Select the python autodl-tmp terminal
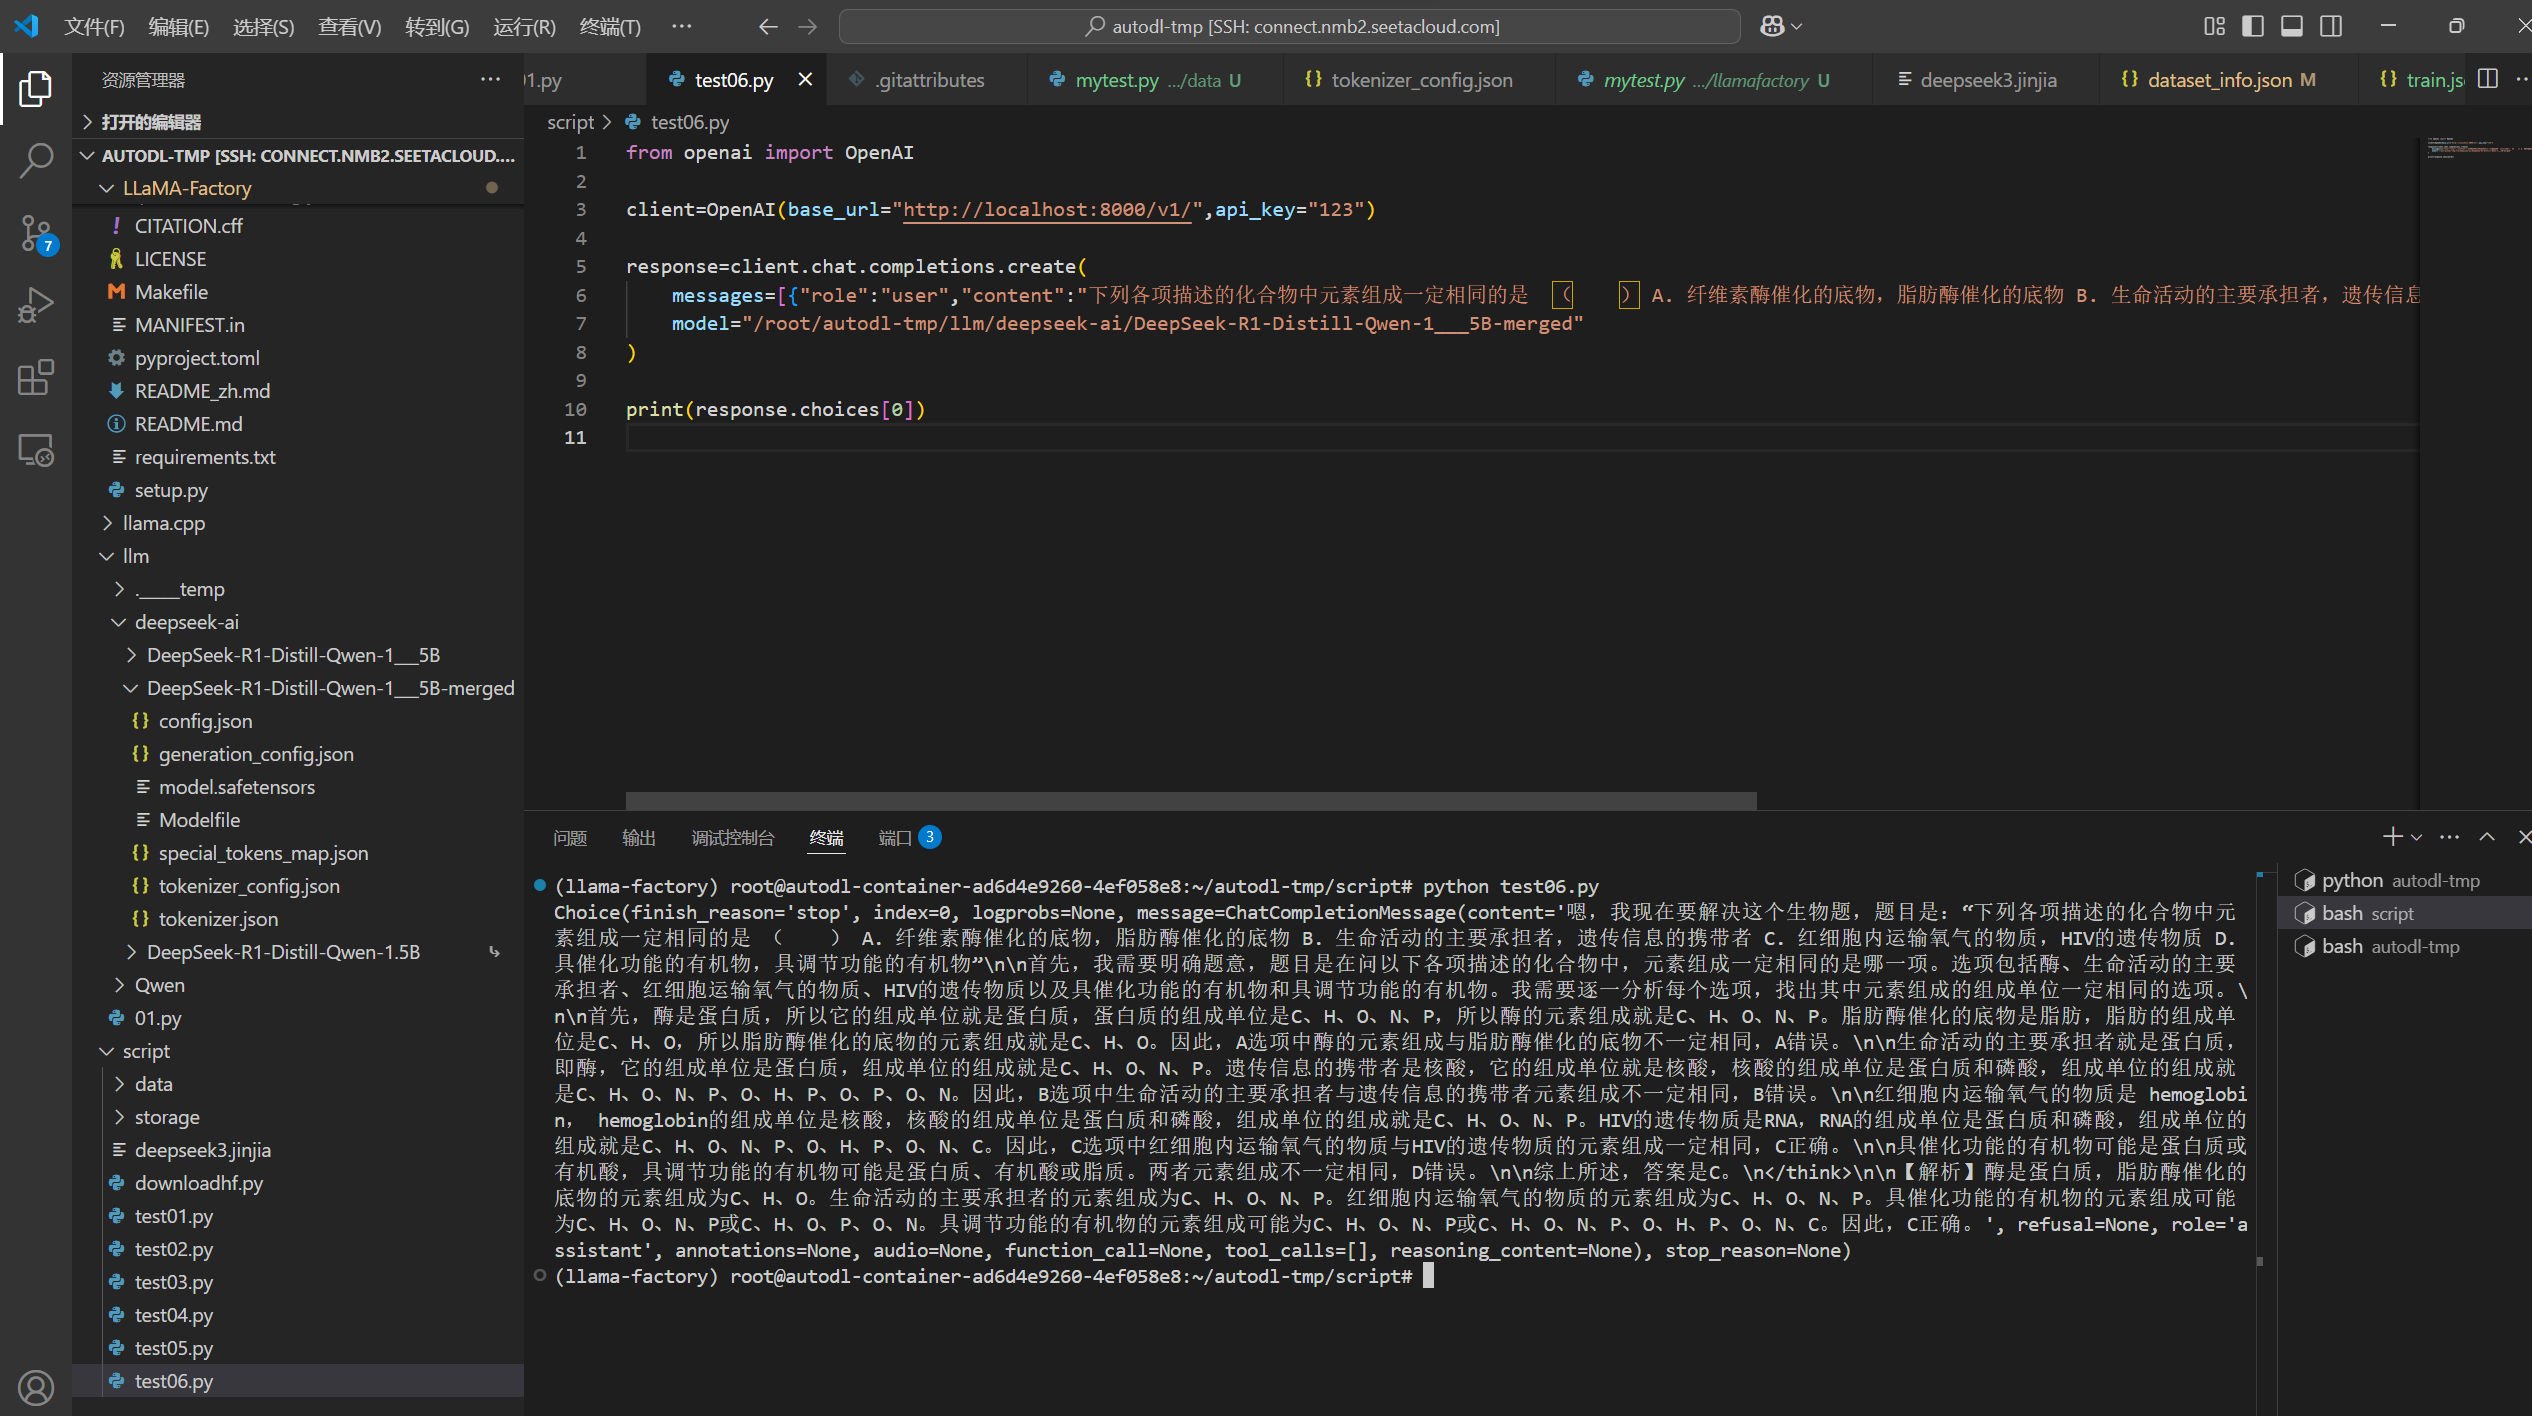 tap(2404, 880)
